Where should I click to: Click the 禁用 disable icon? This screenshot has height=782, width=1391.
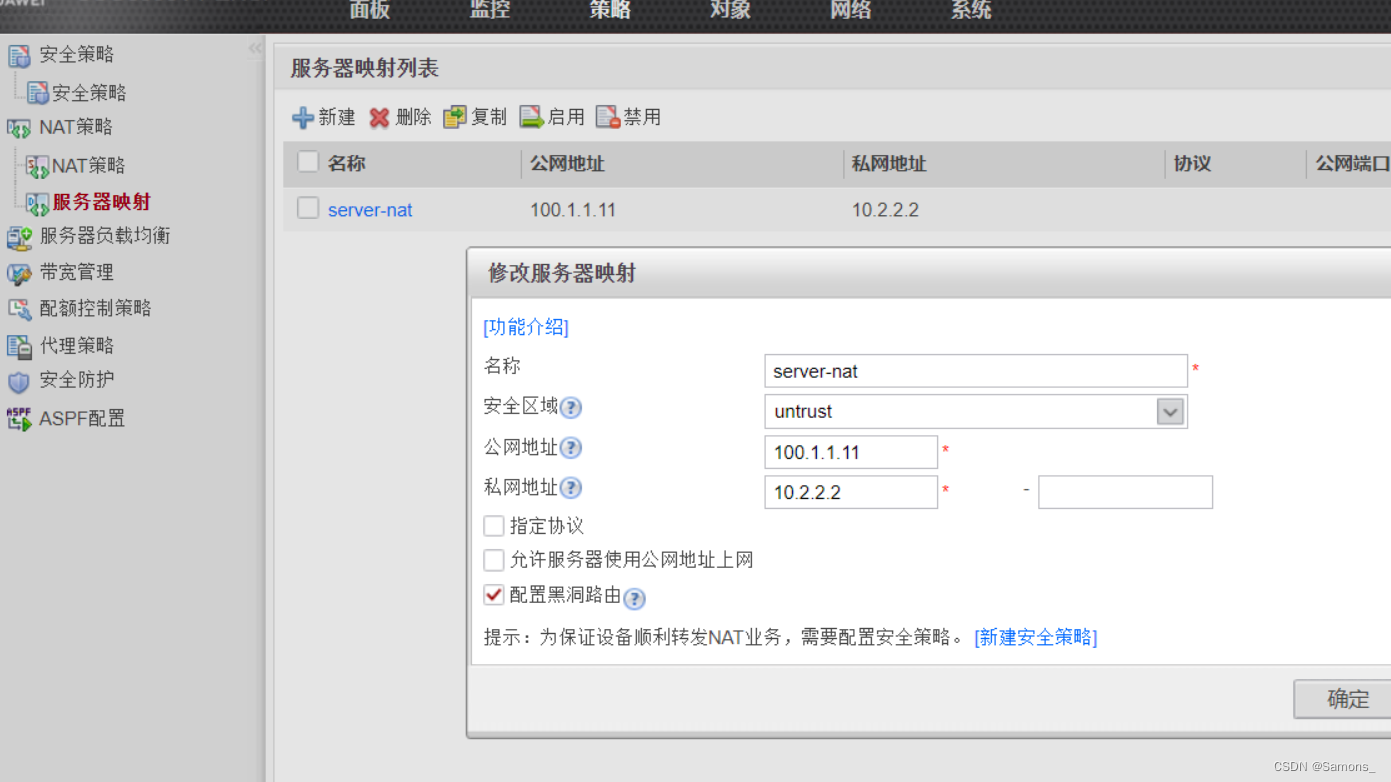[x=608, y=117]
